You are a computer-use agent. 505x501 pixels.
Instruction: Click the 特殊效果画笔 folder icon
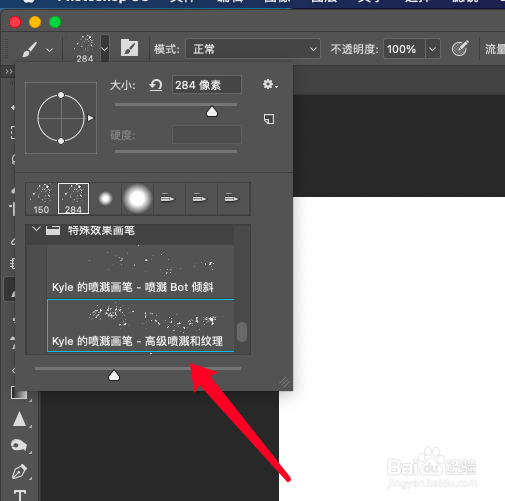[53, 230]
